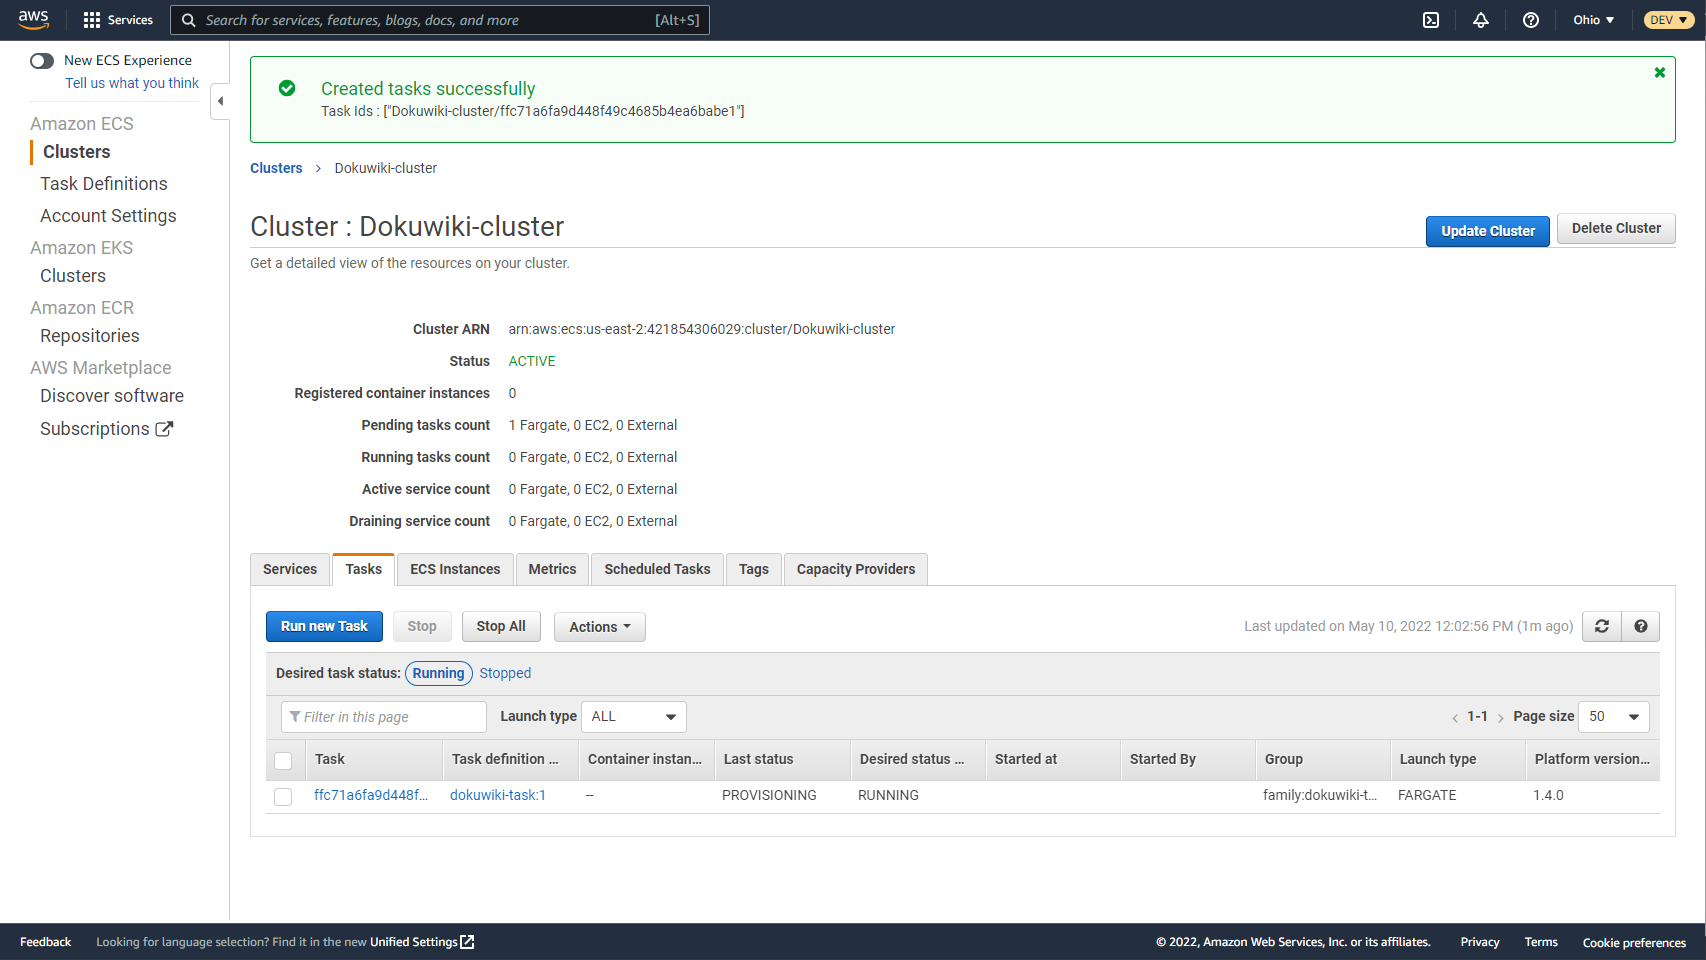
Task: Switch to the ECS Instances tab
Action: pyautogui.click(x=455, y=569)
